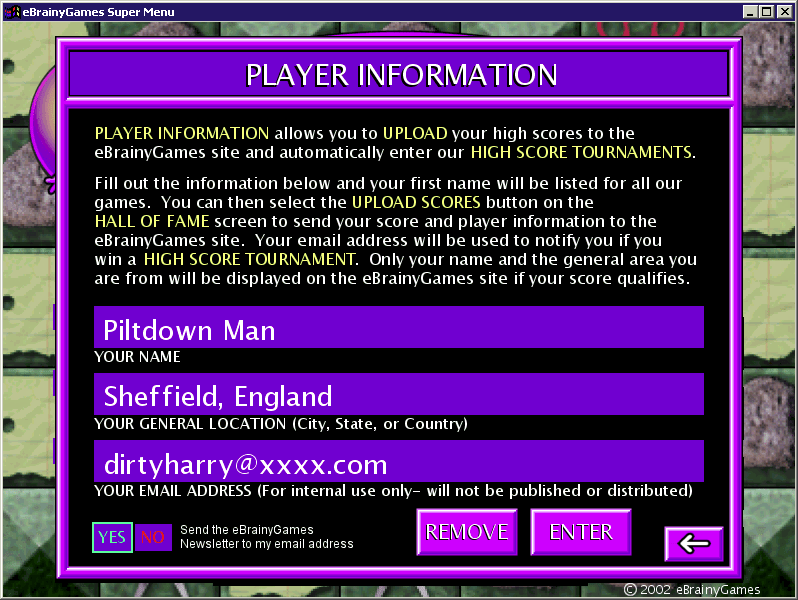Click the 2002 eBrainyGames copyright text

(692, 589)
